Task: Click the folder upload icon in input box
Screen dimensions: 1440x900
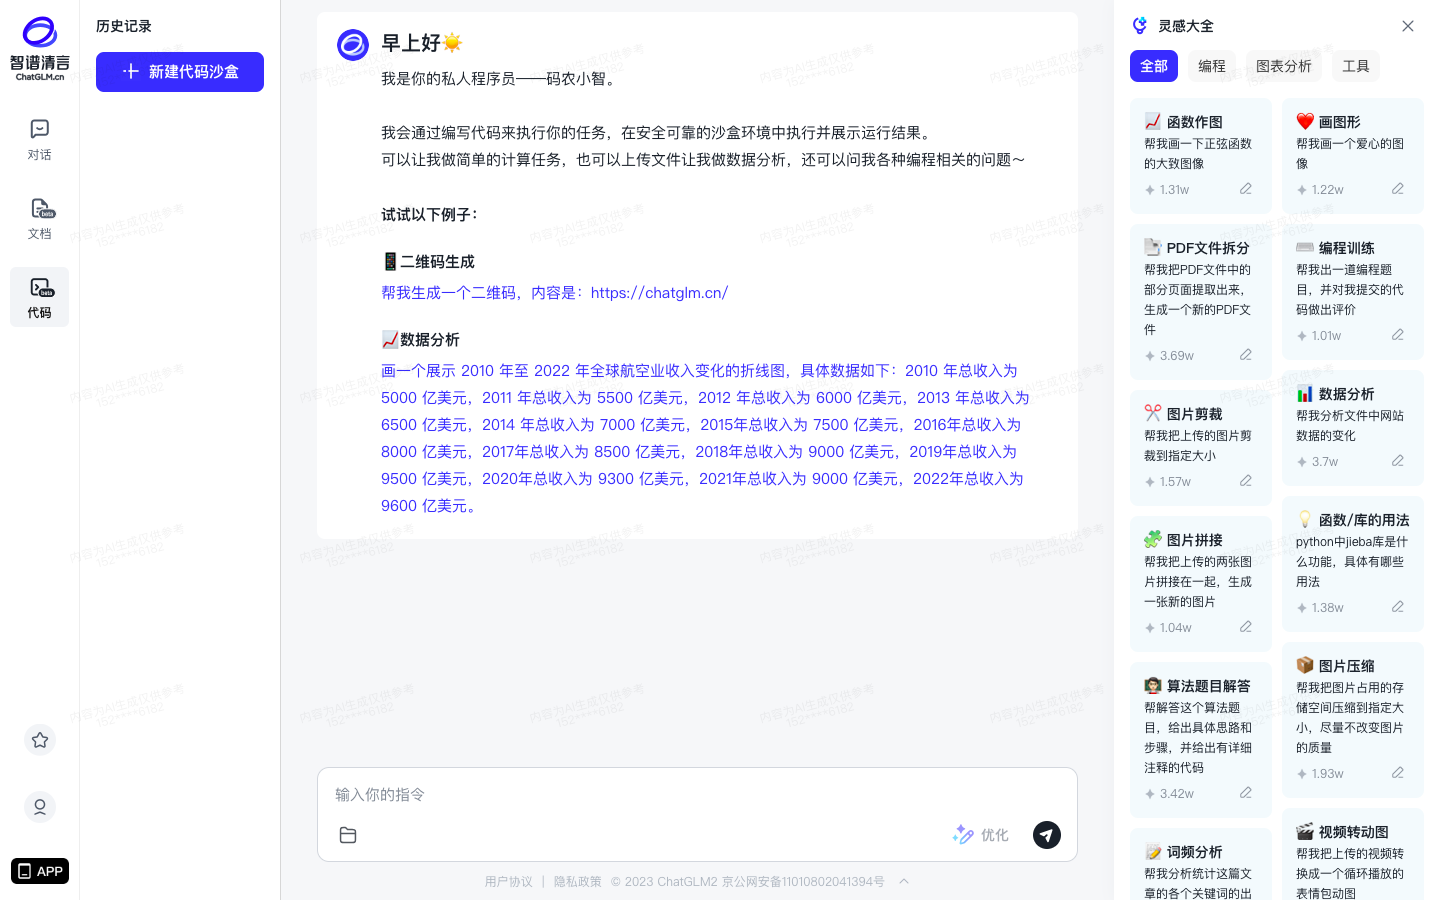Action: tap(348, 835)
